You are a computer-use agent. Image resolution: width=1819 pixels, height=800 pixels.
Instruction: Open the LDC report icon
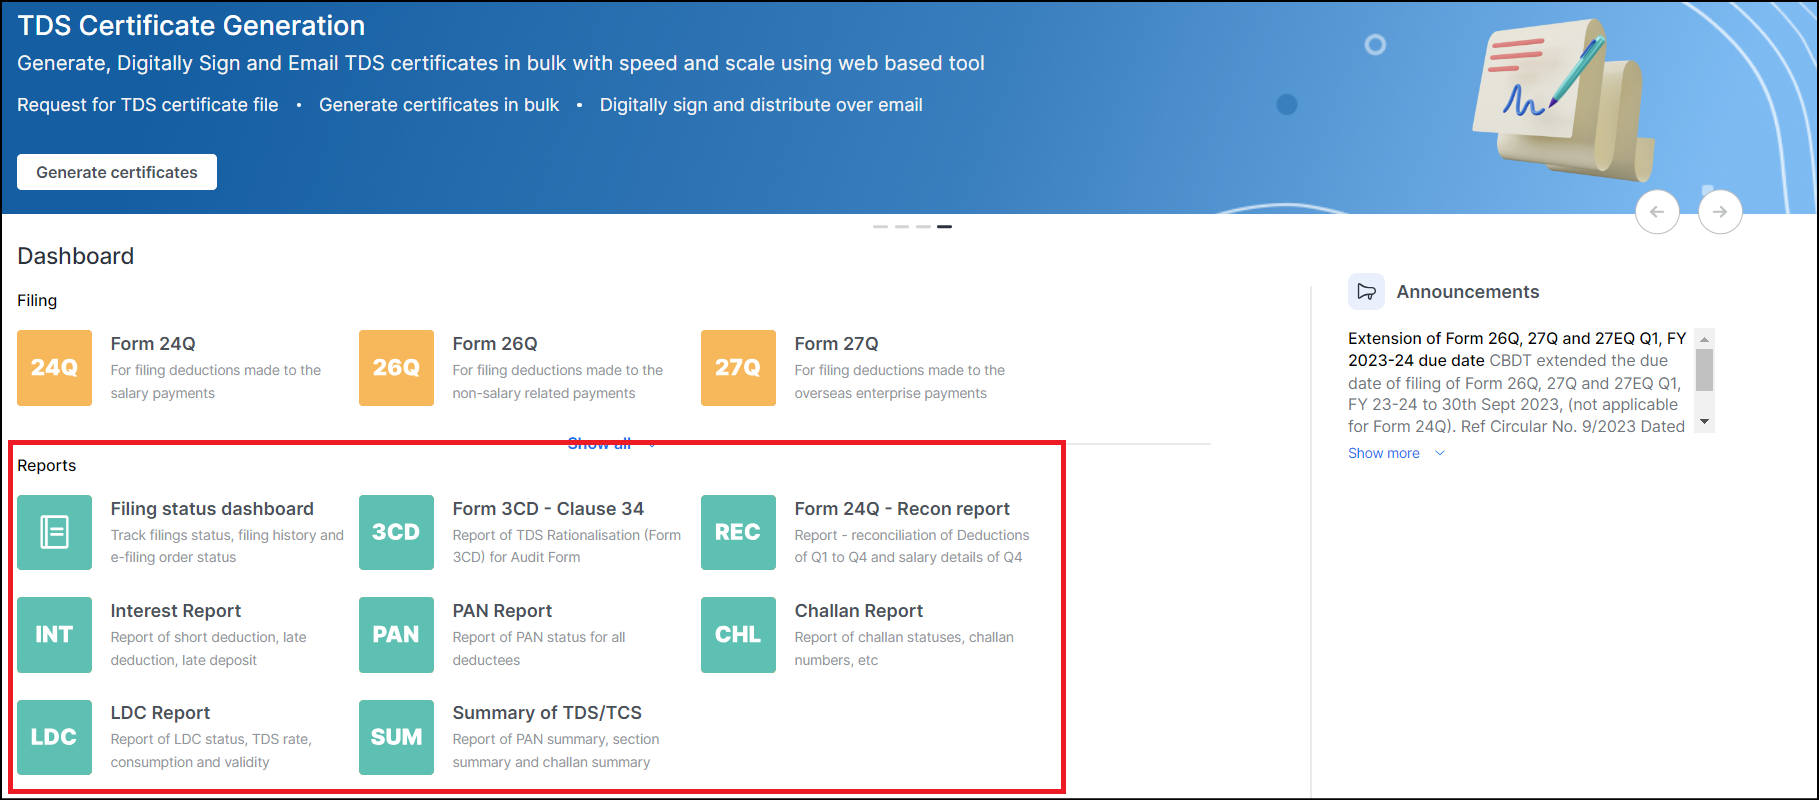pos(54,737)
